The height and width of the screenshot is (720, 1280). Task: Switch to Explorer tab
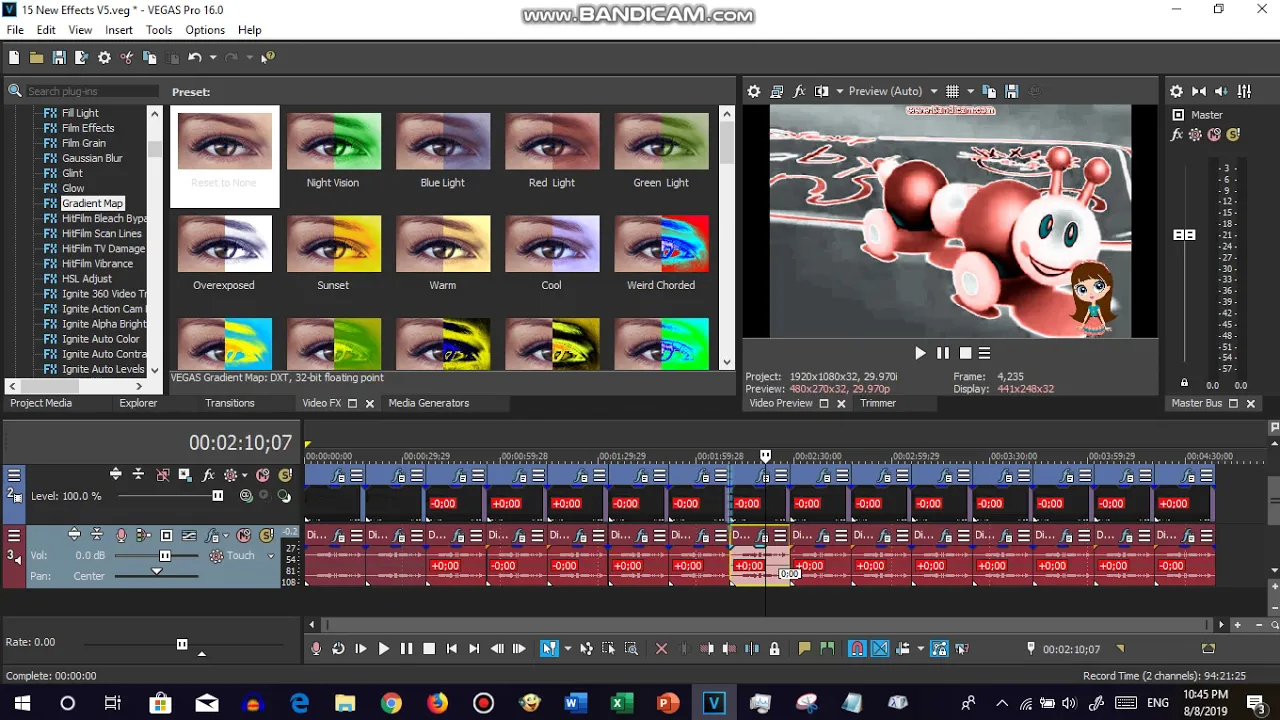click(x=138, y=403)
